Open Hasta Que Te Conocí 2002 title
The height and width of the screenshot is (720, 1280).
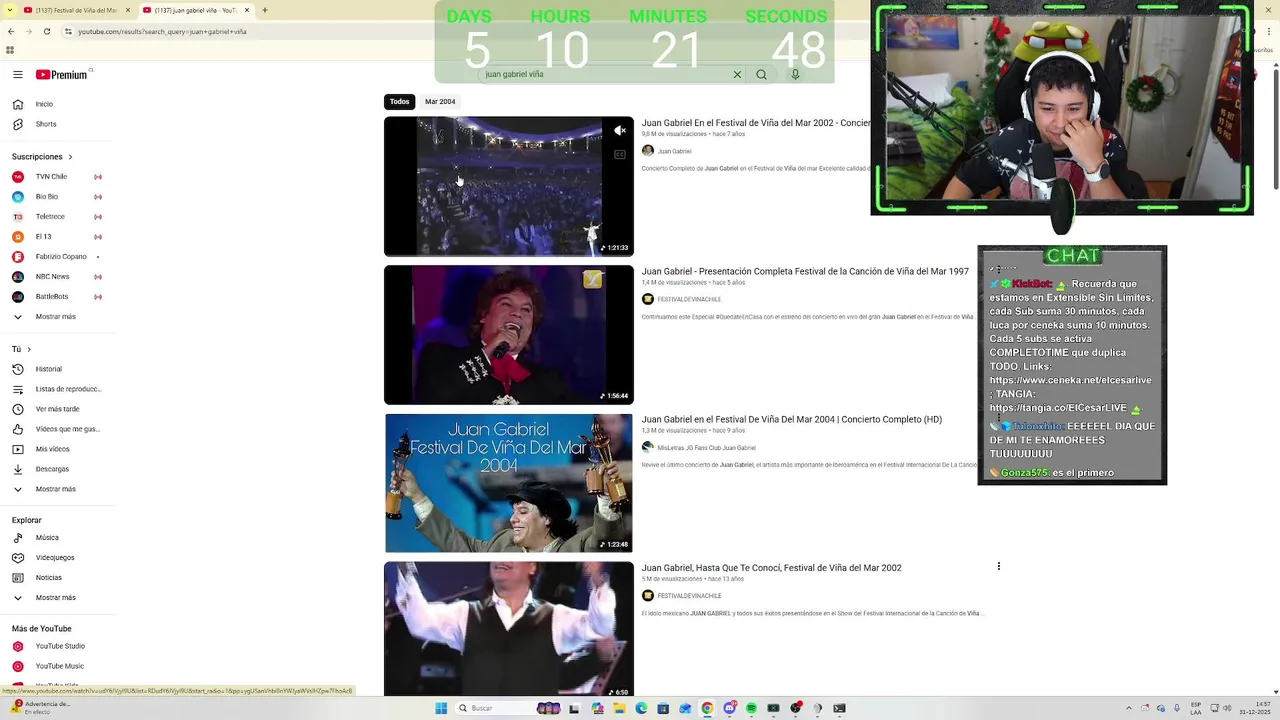pyautogui.click(x=771, y=568)
